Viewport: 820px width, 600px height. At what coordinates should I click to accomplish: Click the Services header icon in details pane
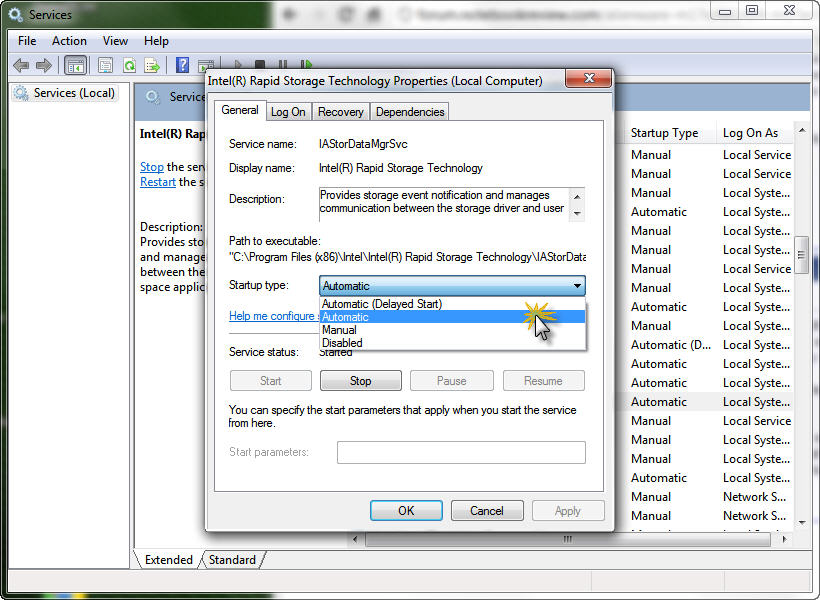153,97
